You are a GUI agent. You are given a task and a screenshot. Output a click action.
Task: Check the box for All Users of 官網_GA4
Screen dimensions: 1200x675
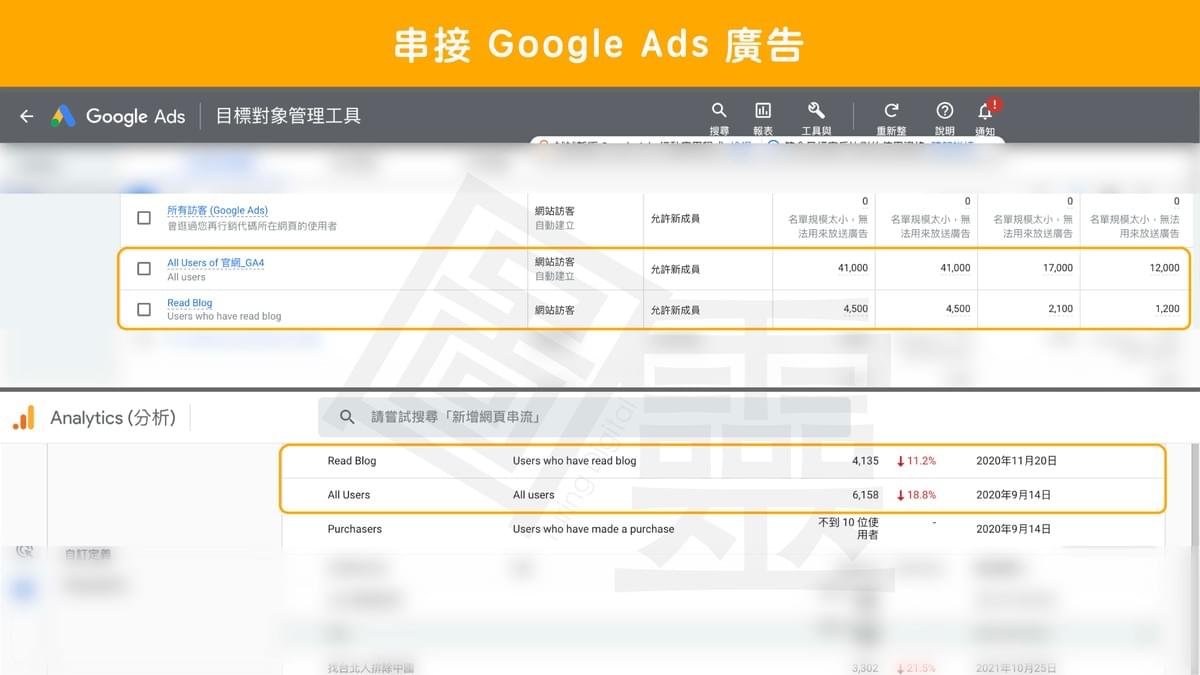[144, 269]
